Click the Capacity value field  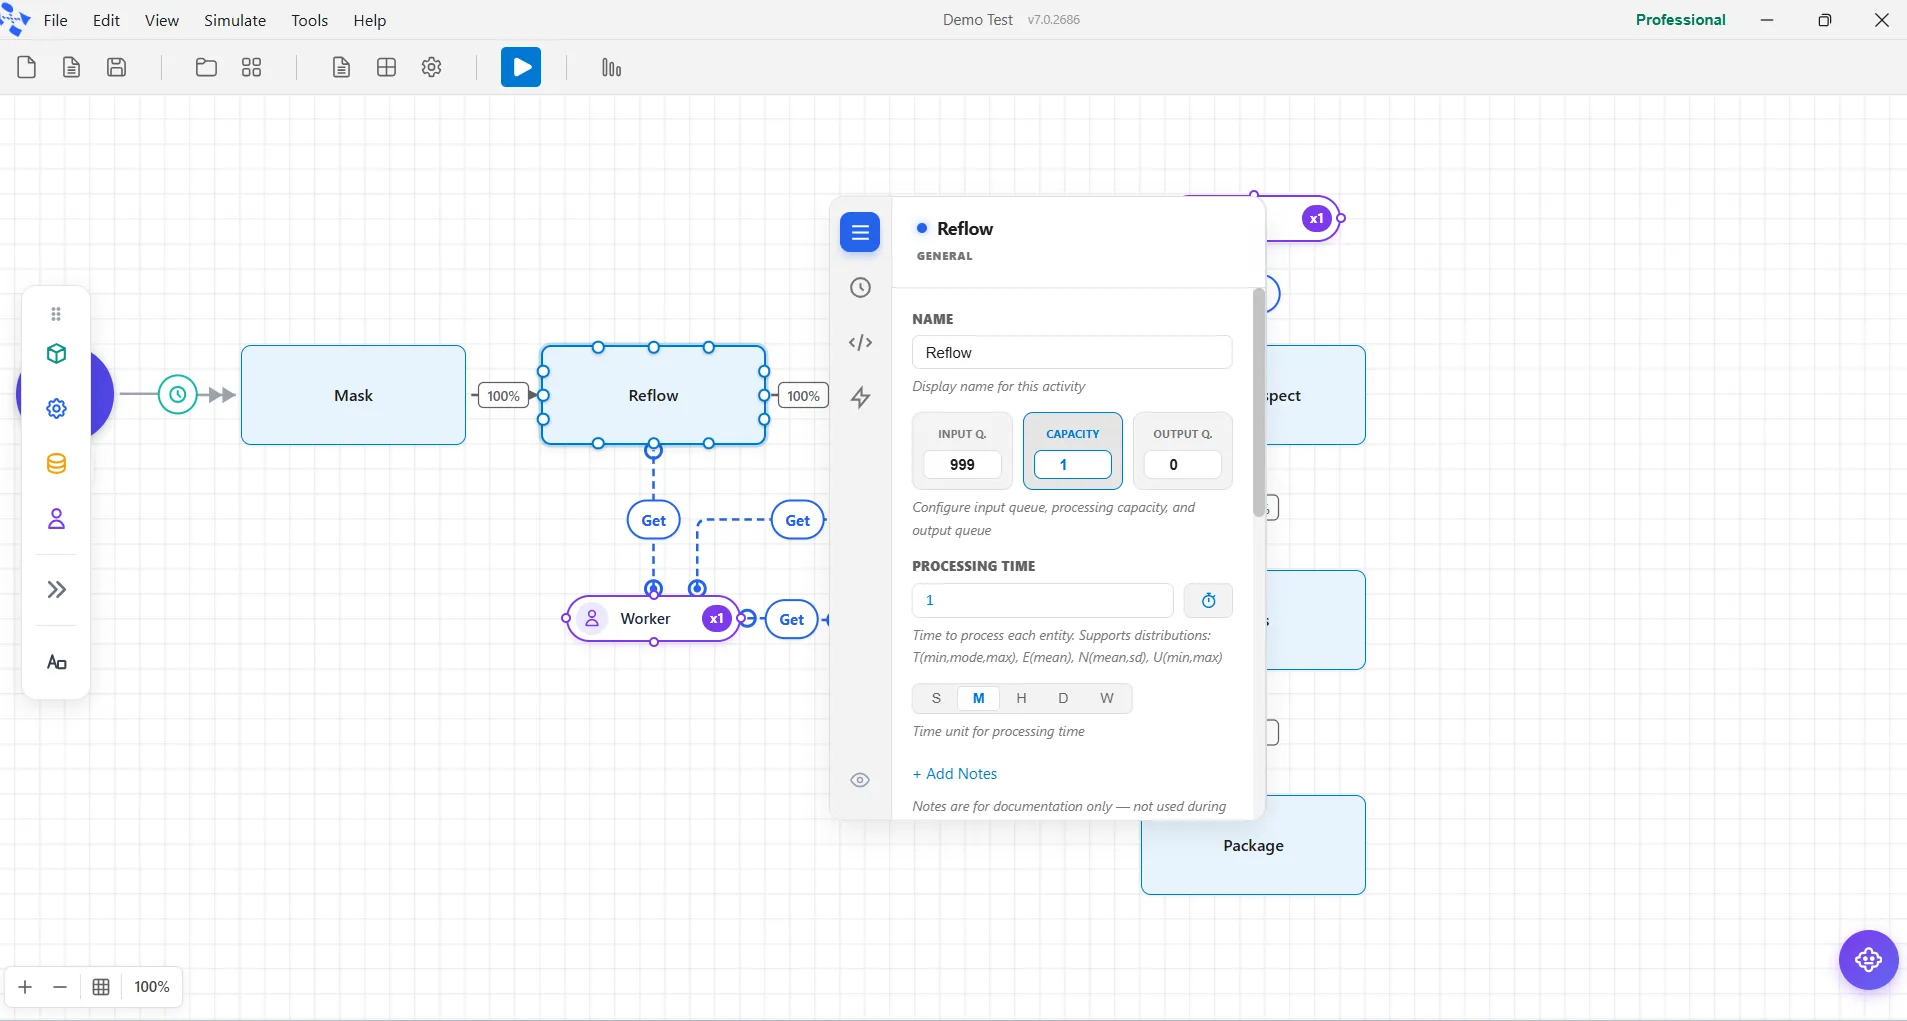pyautogui.click(x=1073, y=465)
